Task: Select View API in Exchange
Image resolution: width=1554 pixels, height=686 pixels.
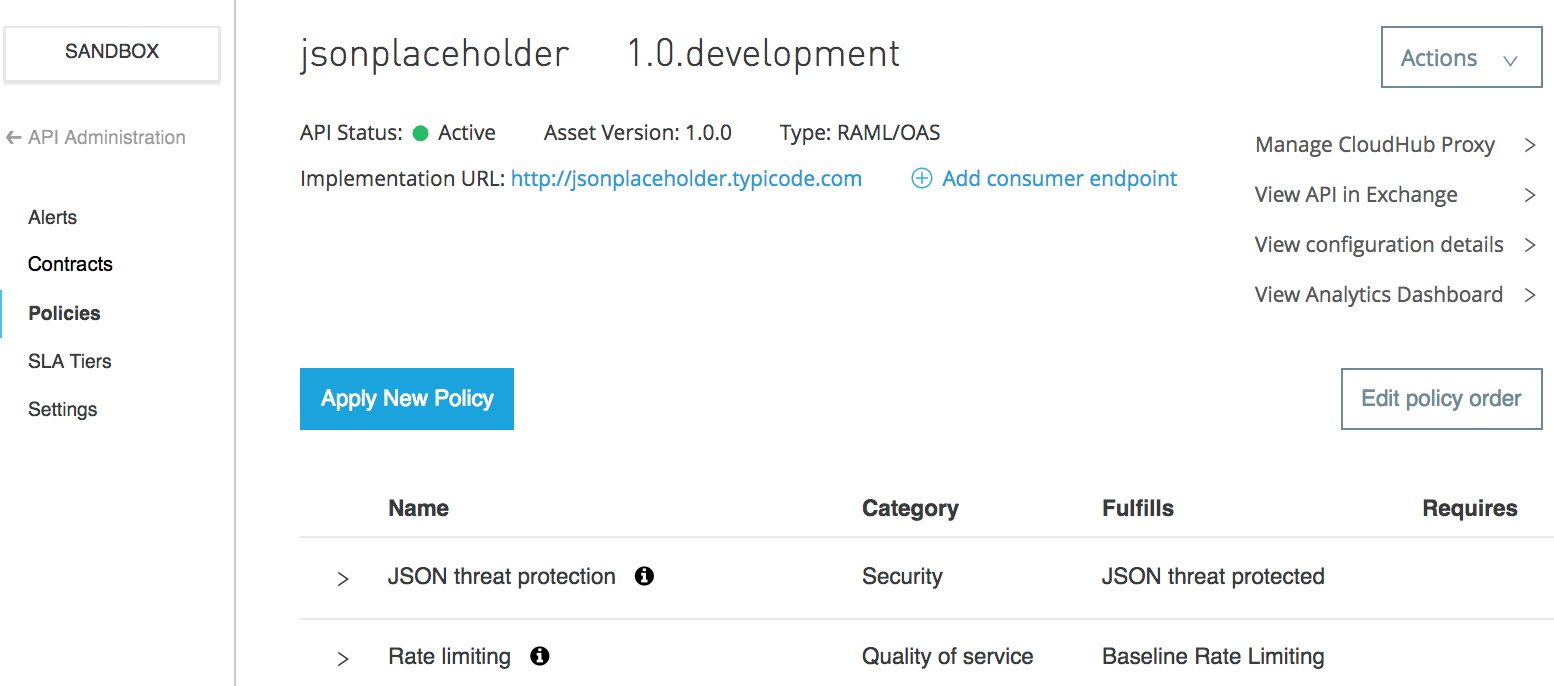Action: click(x=1394, y=195)
